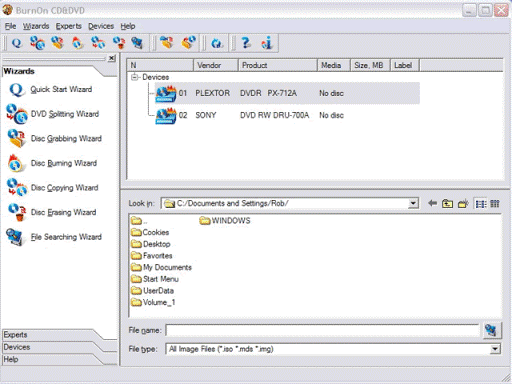The image size is (512, 384).
Task: Click the File name input field
Action: (x=322, y=330)
